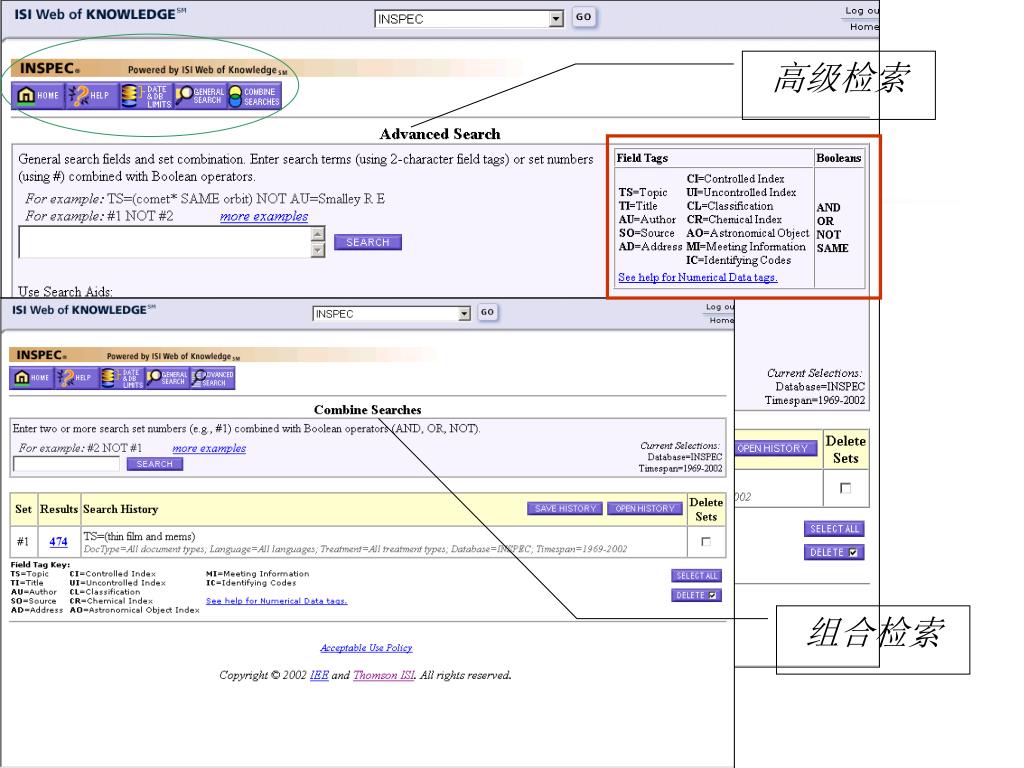Tick Delete Sets checkbox in back window
The image size is (1024, 768).
click(x=845, y=488)
